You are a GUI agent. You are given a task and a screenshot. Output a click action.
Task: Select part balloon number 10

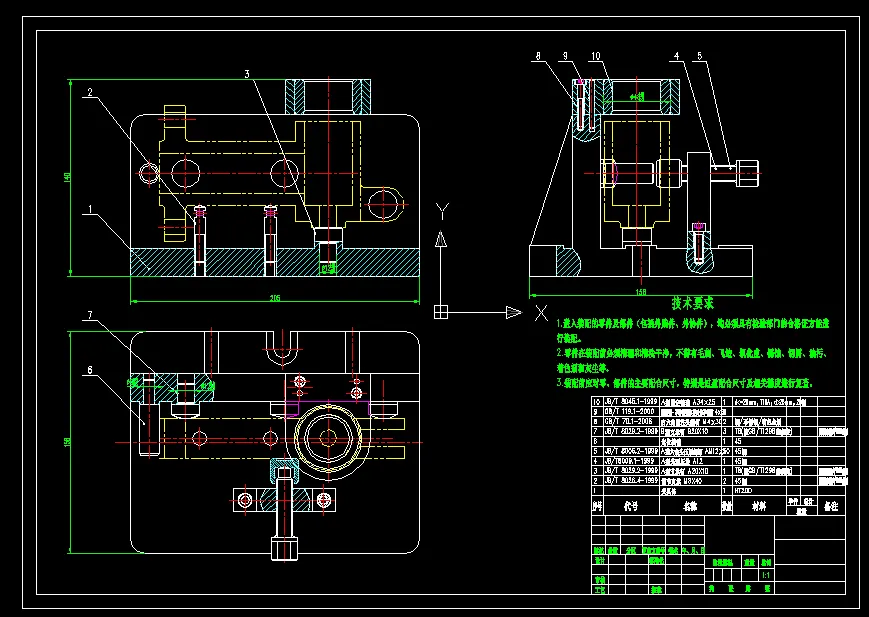[x=595, y=56]
